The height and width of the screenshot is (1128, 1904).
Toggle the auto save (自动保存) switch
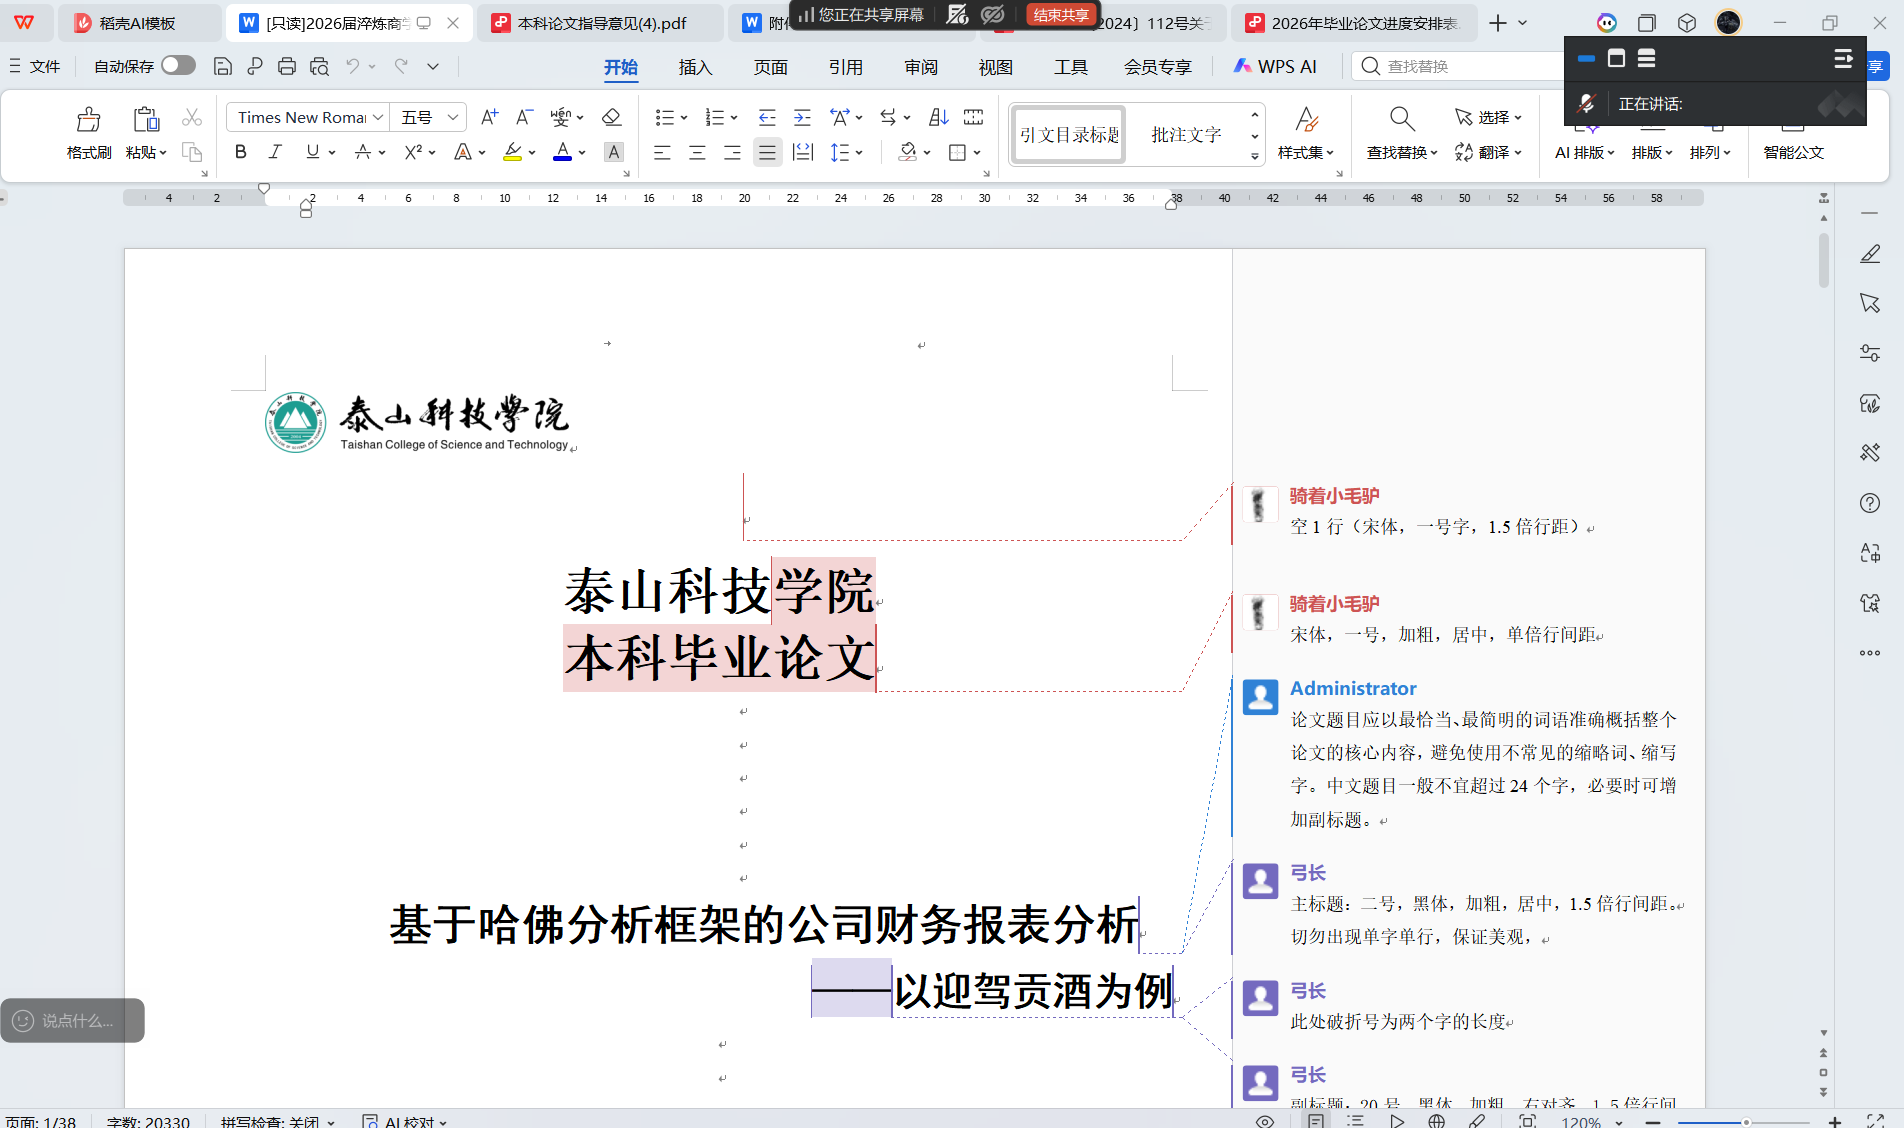click(x=178, y=66)
